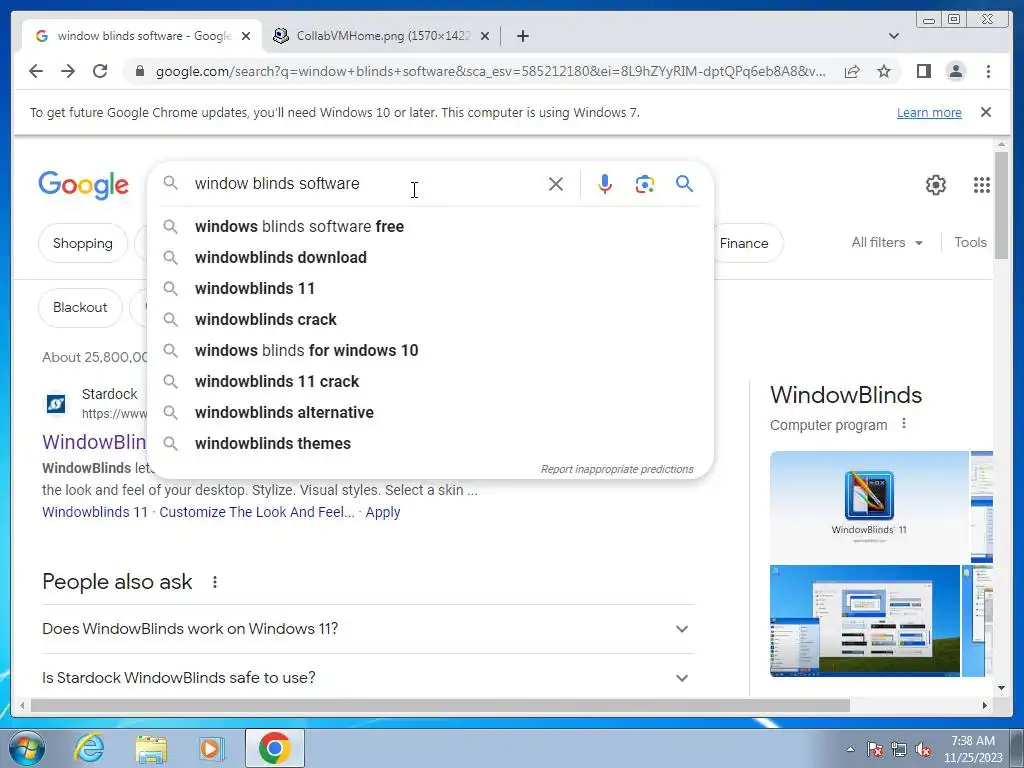
Task: Open WindowBlinds desktop screenshot thumbnail
Action: [x=865, y=621]
